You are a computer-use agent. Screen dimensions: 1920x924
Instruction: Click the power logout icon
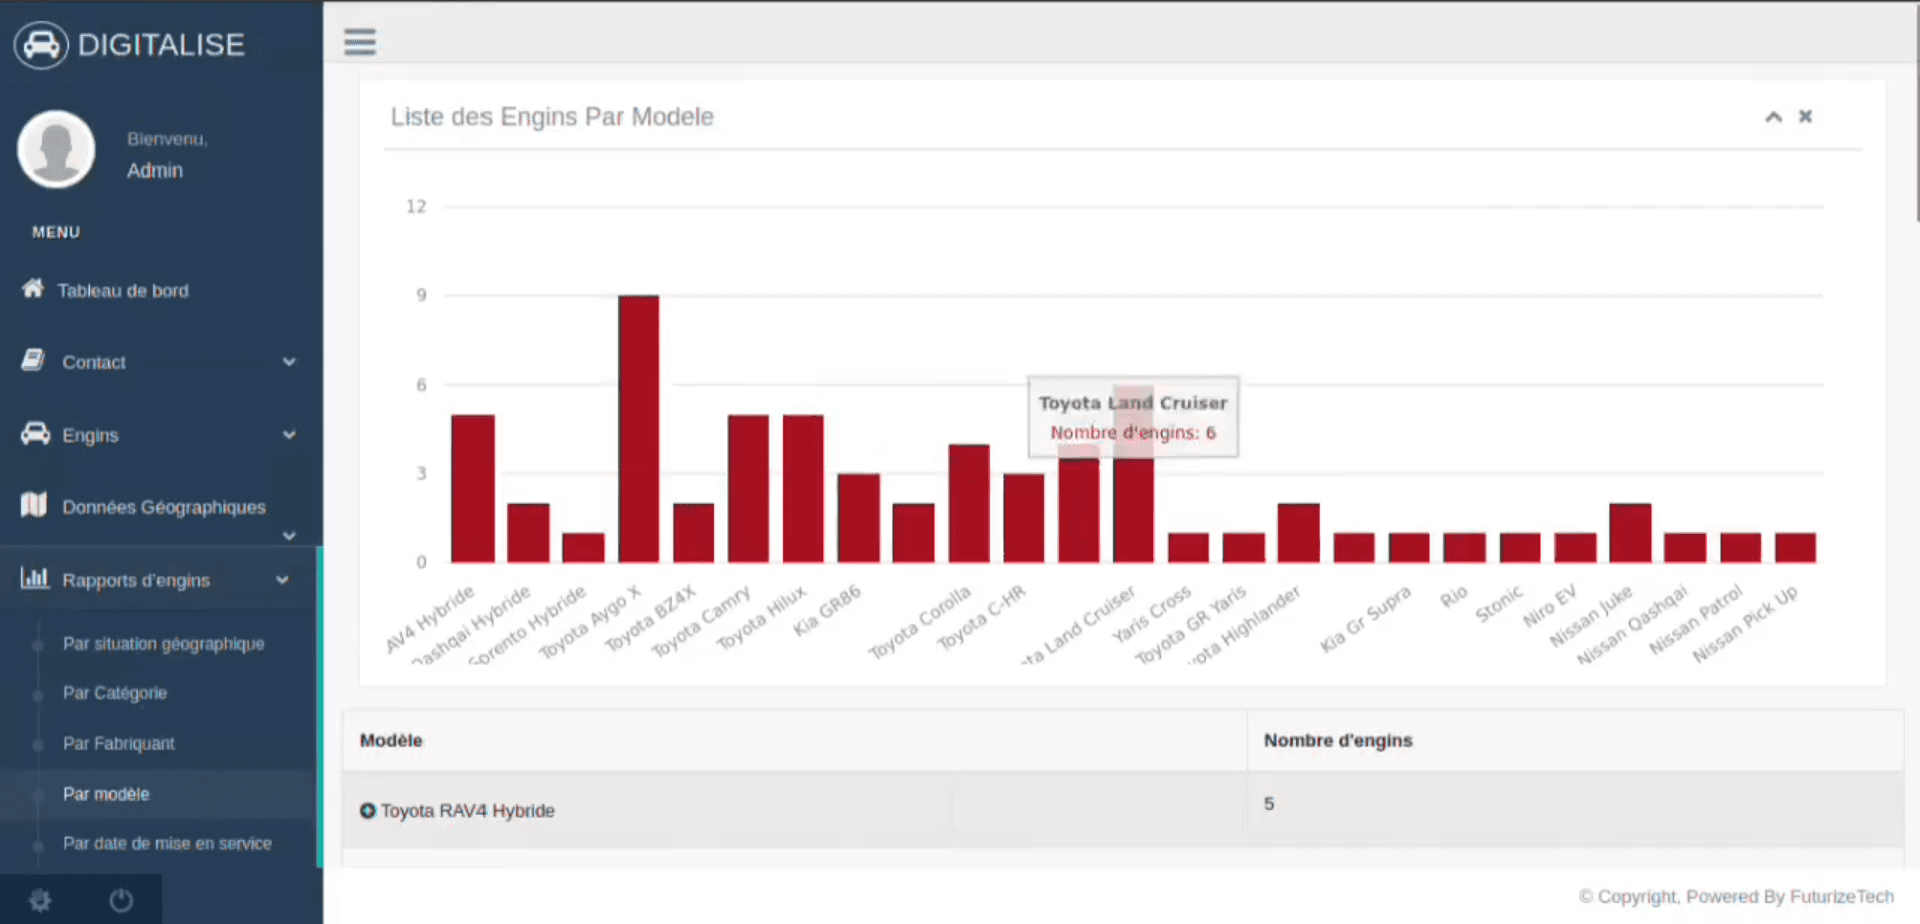coord(121,901)
